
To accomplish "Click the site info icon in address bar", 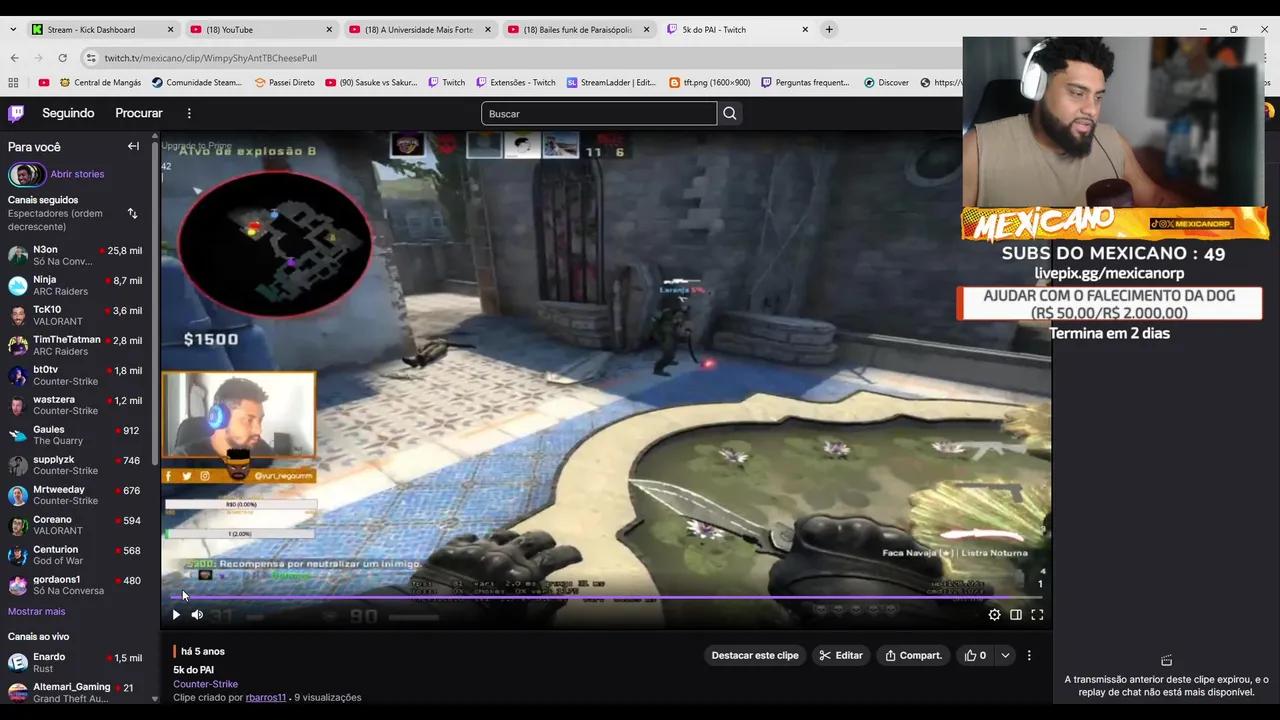I will click(91, 58).
